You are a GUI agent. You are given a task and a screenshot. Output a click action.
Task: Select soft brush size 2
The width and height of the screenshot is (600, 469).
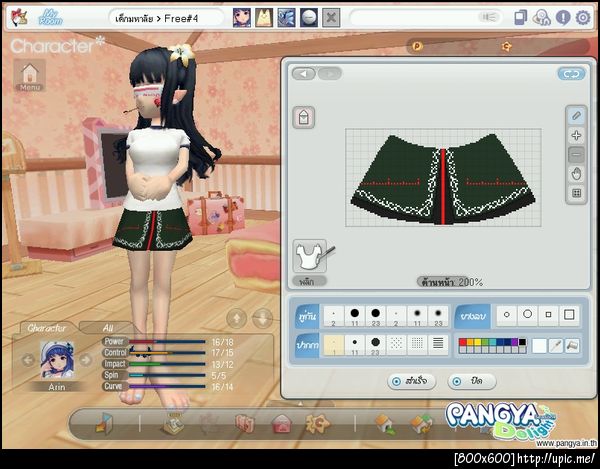396,316
